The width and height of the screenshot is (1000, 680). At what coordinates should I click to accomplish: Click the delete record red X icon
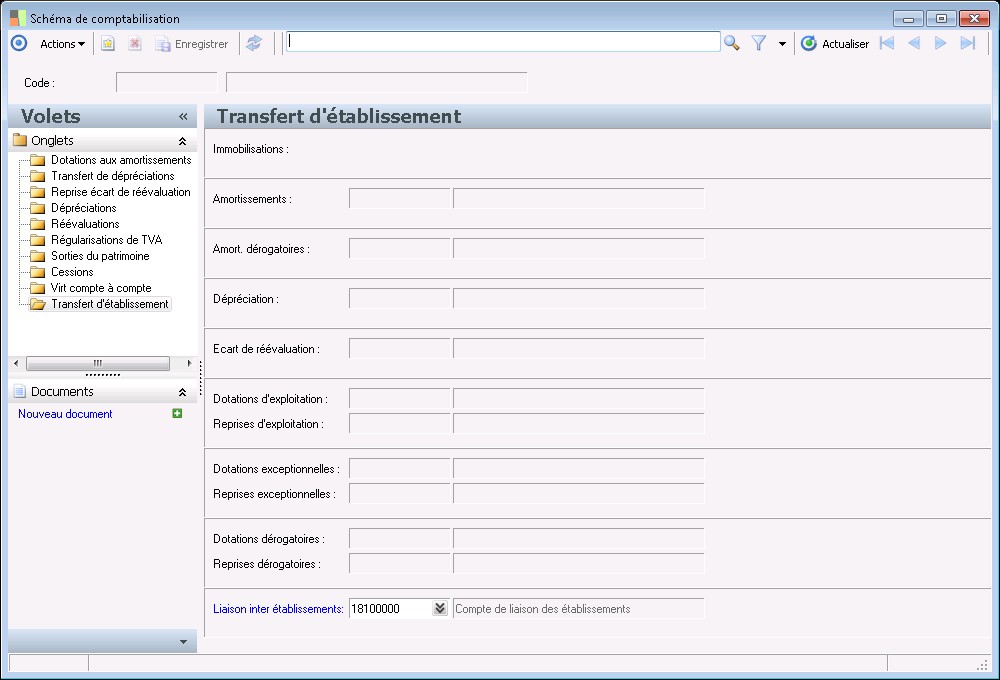coord(135,44)
